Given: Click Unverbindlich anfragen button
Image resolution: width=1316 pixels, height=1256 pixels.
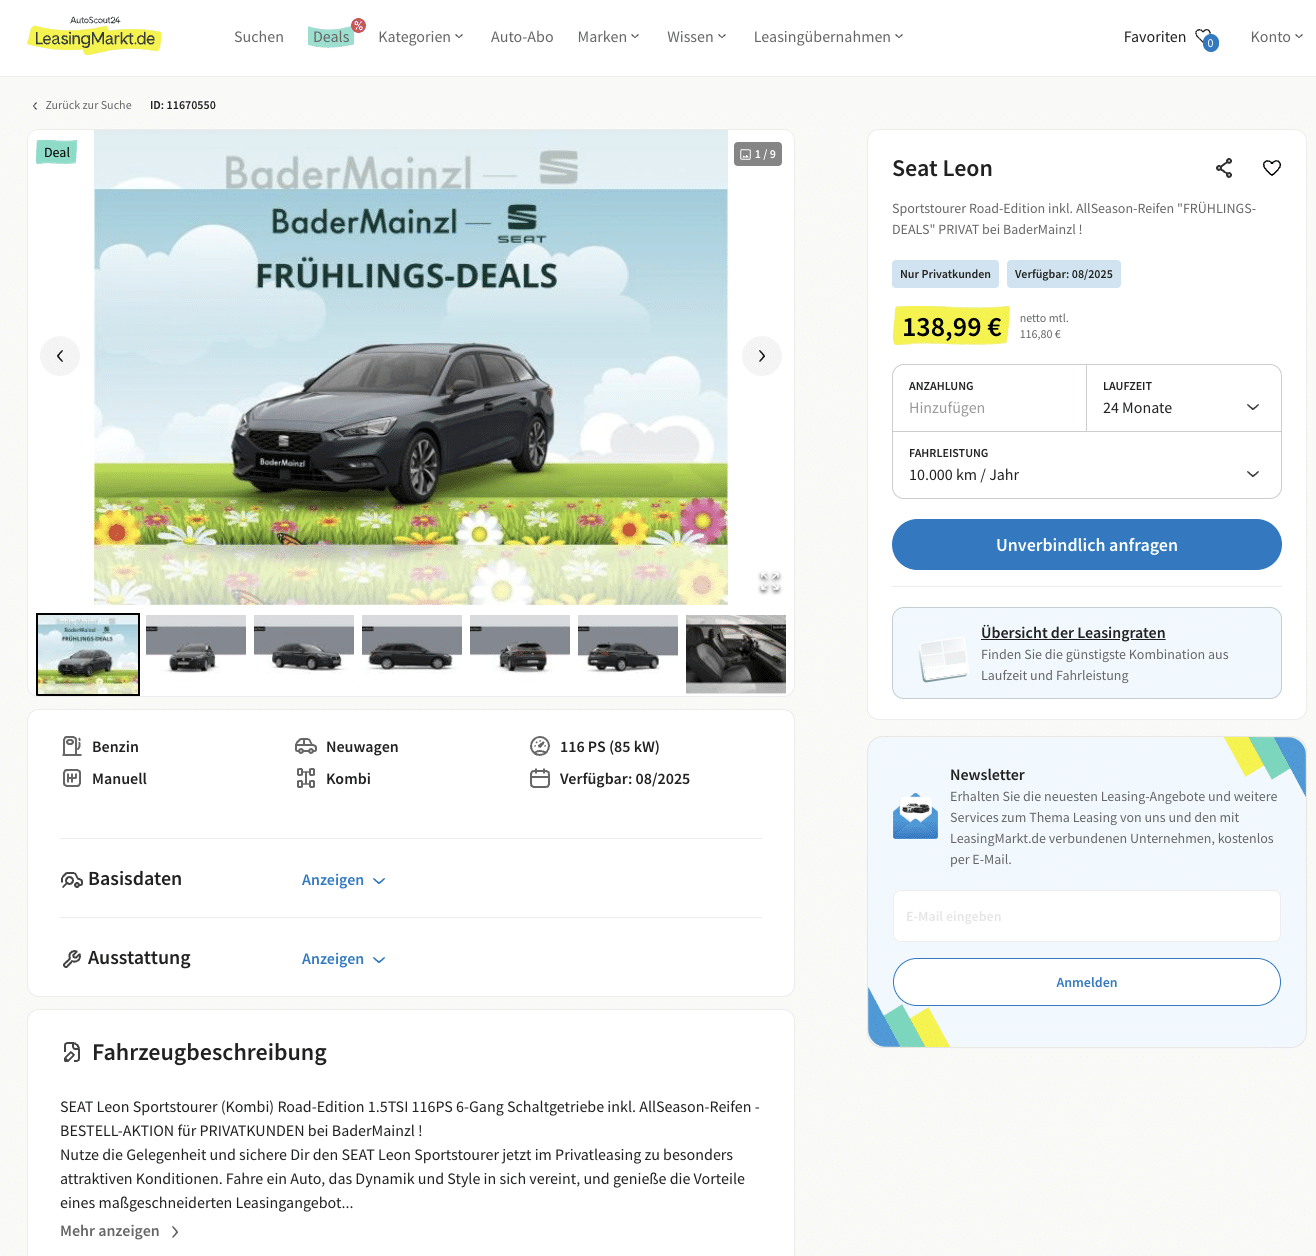Looking at the screenshot, I should (1087, 545).
